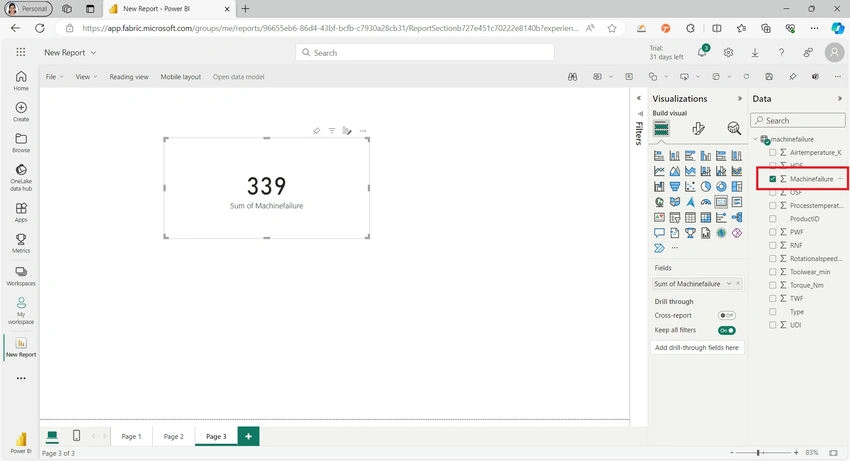
Task: Choose the line chart visual
Action: tap(659, 171)
